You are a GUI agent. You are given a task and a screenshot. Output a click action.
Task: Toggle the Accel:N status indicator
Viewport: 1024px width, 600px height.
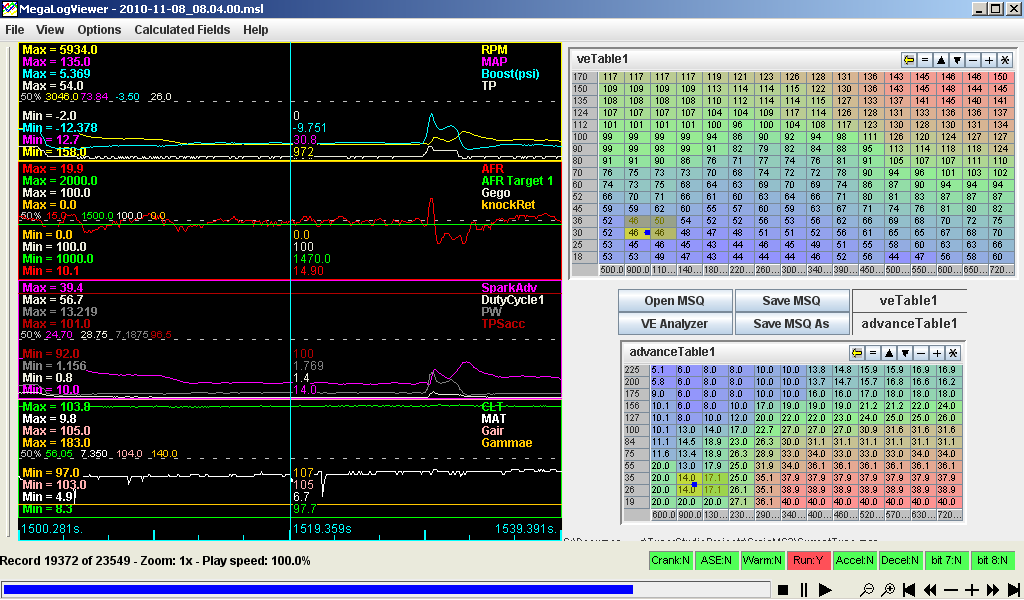855,561
